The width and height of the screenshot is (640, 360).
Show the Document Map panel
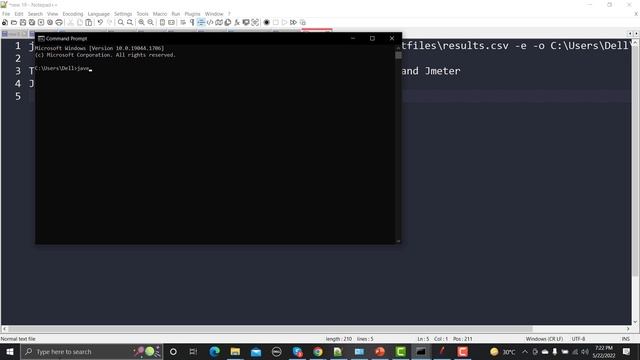pyautogui.click(x=219, y=22)
